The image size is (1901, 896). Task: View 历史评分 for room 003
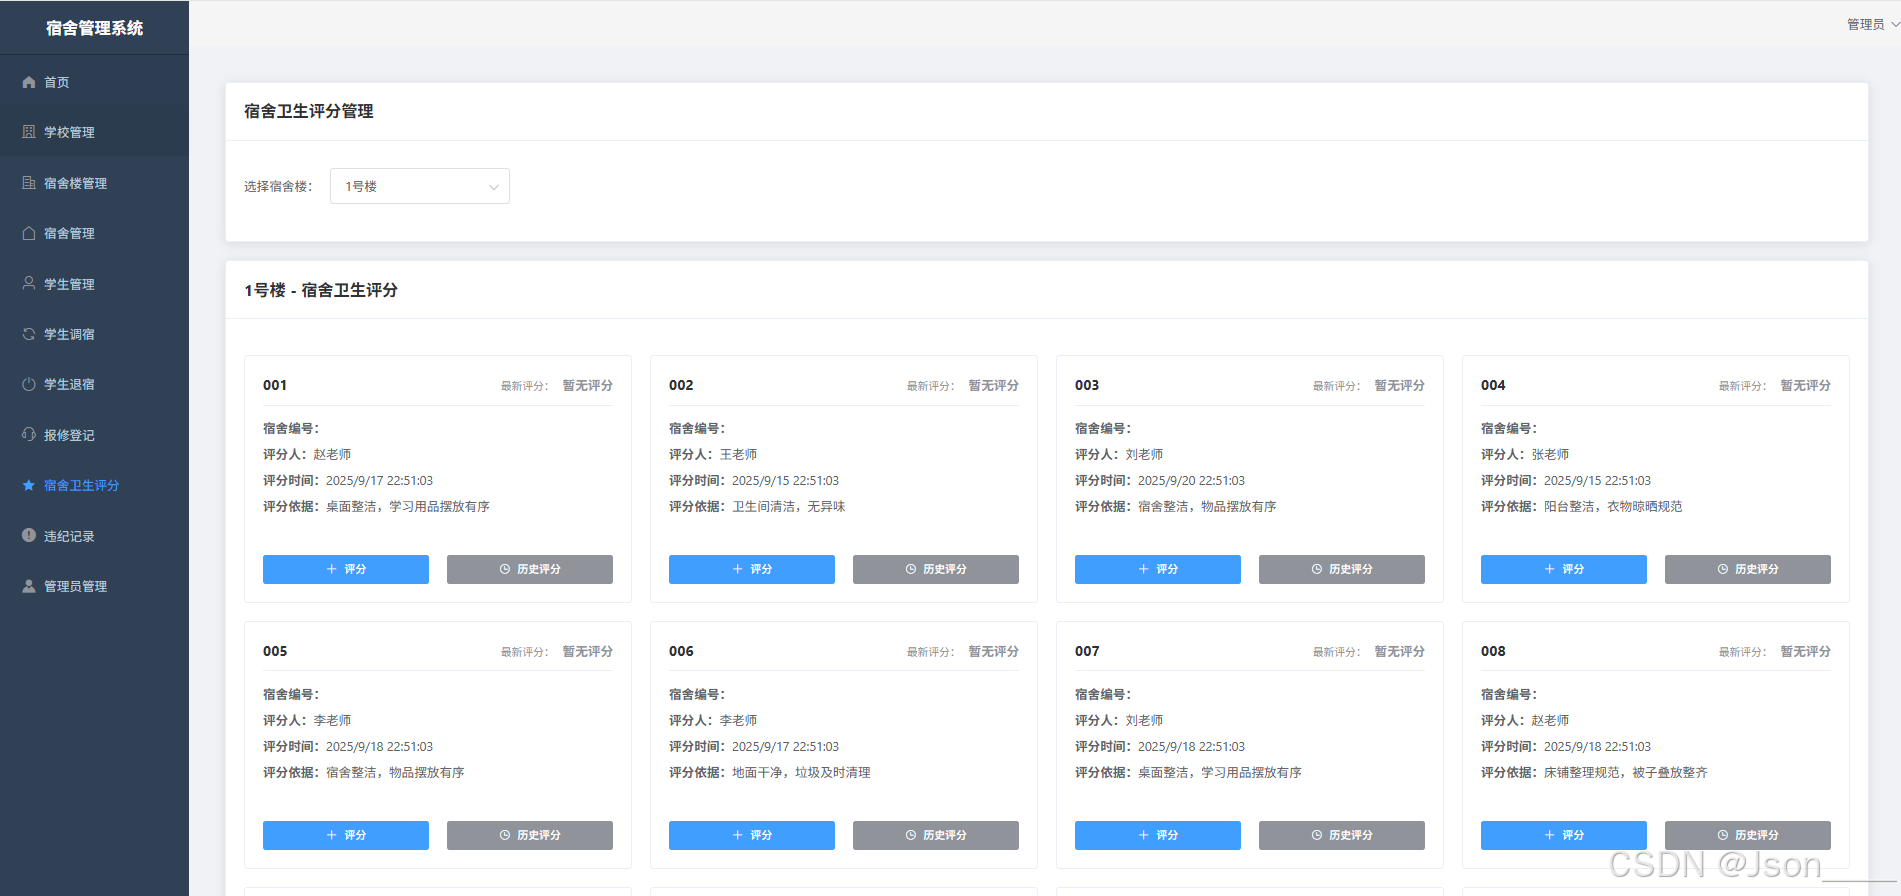coord(1342,569)
